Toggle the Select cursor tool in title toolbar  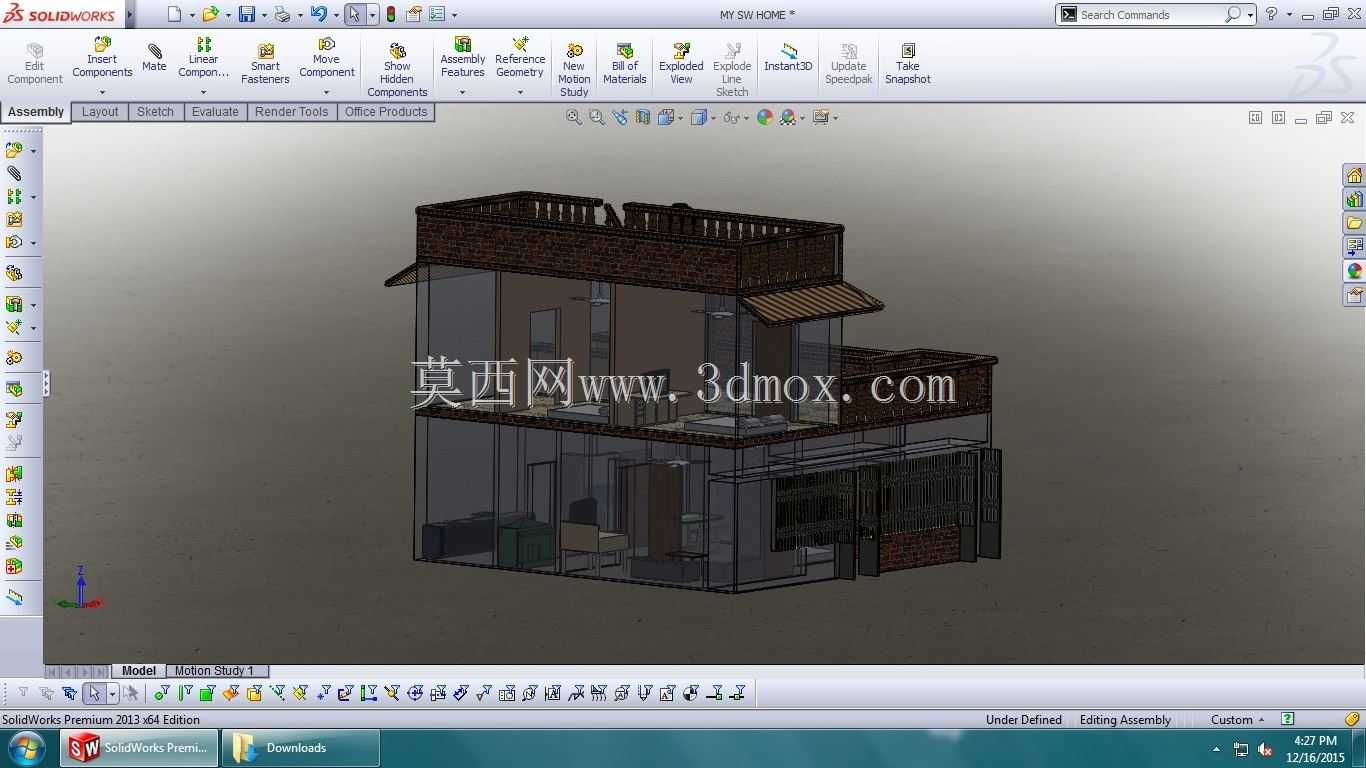(x=353, y=14)
